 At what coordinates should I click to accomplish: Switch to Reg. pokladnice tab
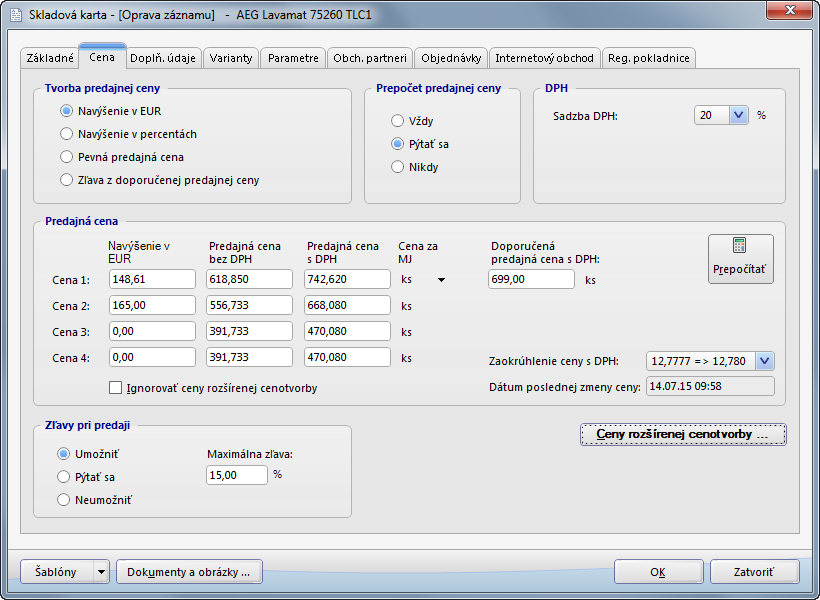[649, 58]
